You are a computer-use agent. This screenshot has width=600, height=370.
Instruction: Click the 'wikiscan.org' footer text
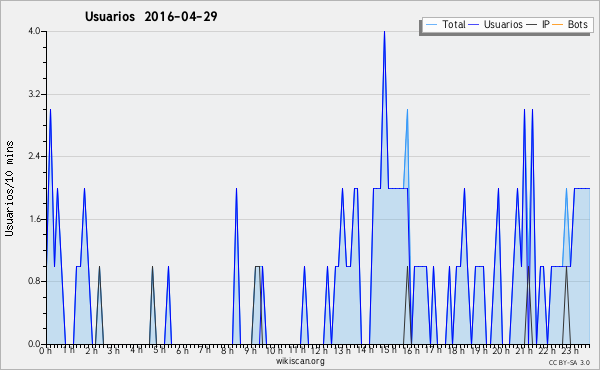click(300, 361)
